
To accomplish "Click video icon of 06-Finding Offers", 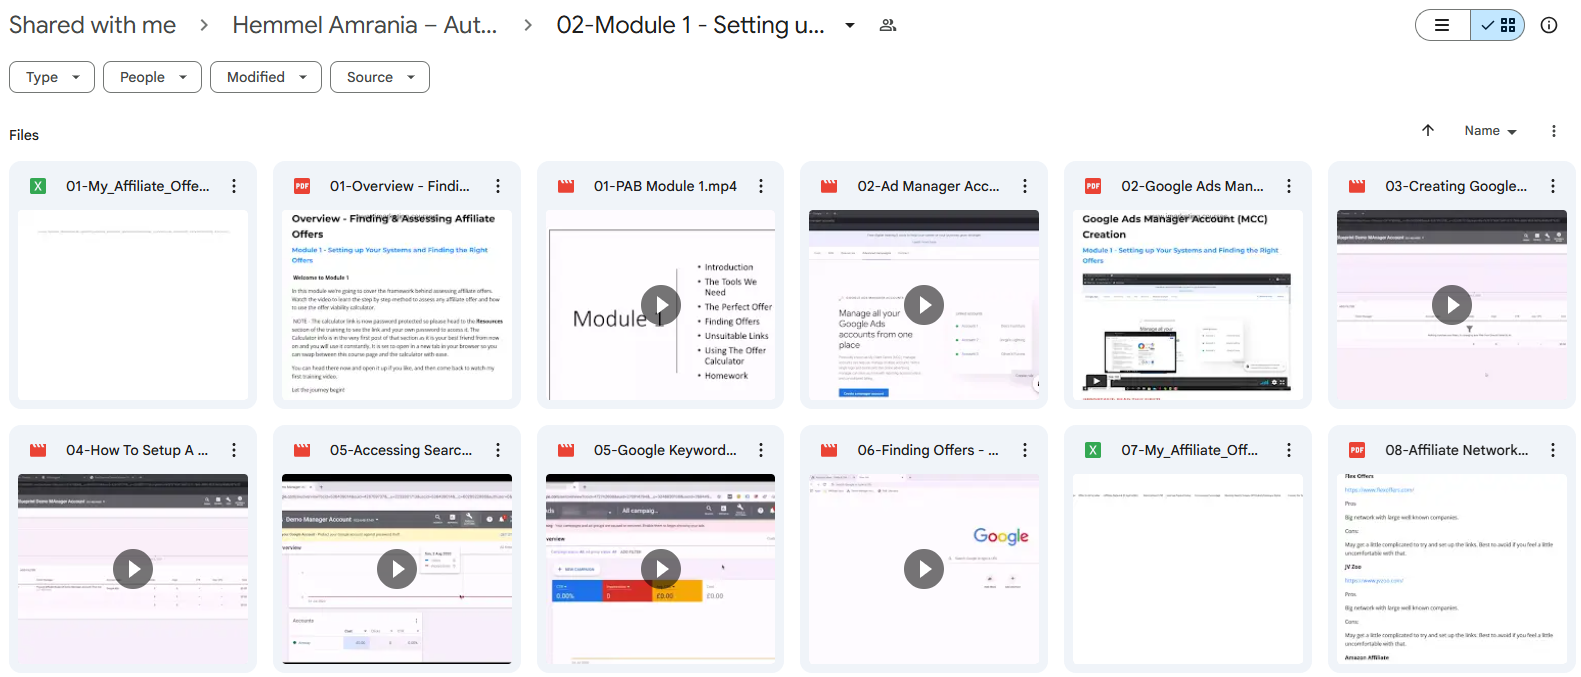I will [829, 450].
